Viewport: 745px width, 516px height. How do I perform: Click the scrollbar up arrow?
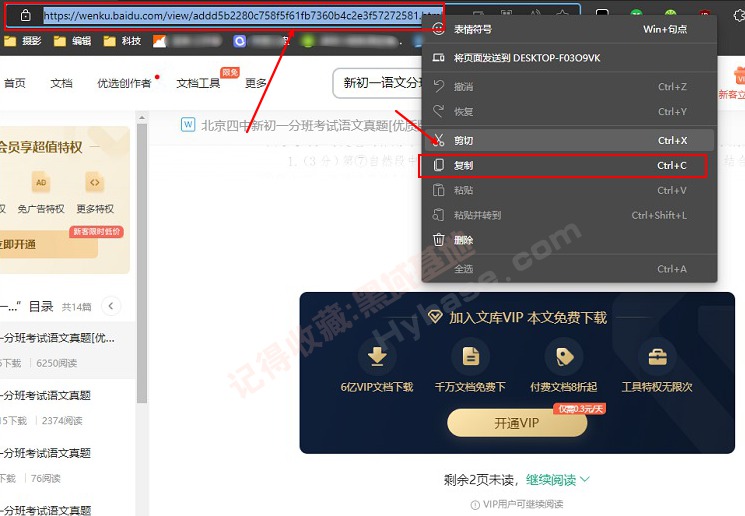(x=142, y=117)
